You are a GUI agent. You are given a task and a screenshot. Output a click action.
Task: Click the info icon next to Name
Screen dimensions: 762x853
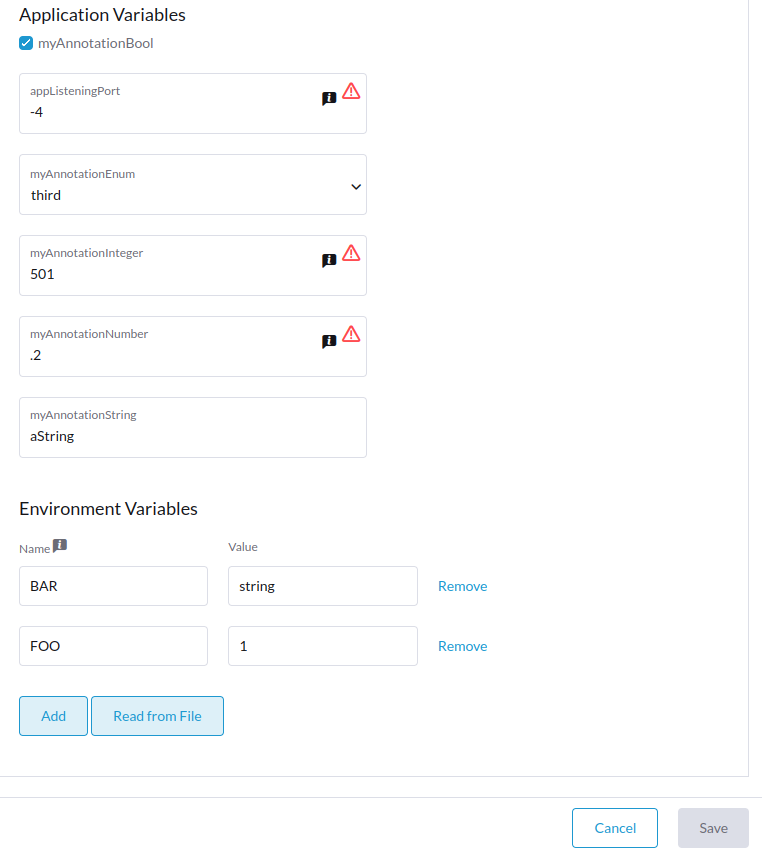tap(58, 545)
